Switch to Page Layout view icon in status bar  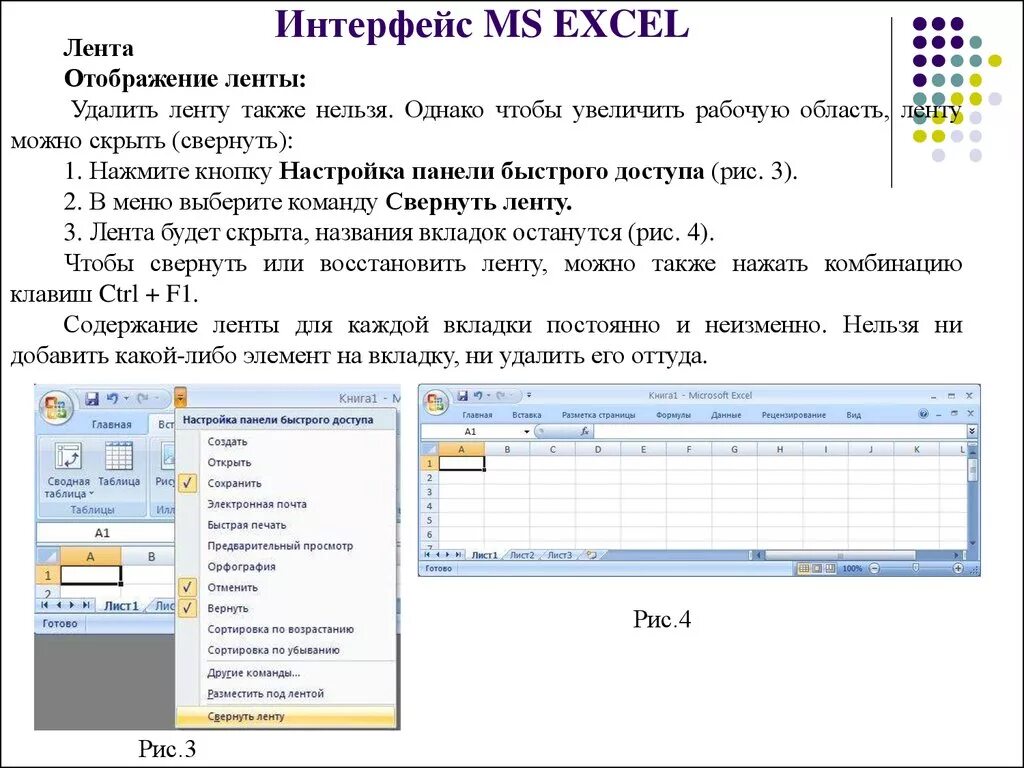pyautogui.click(x=817, y=568)
